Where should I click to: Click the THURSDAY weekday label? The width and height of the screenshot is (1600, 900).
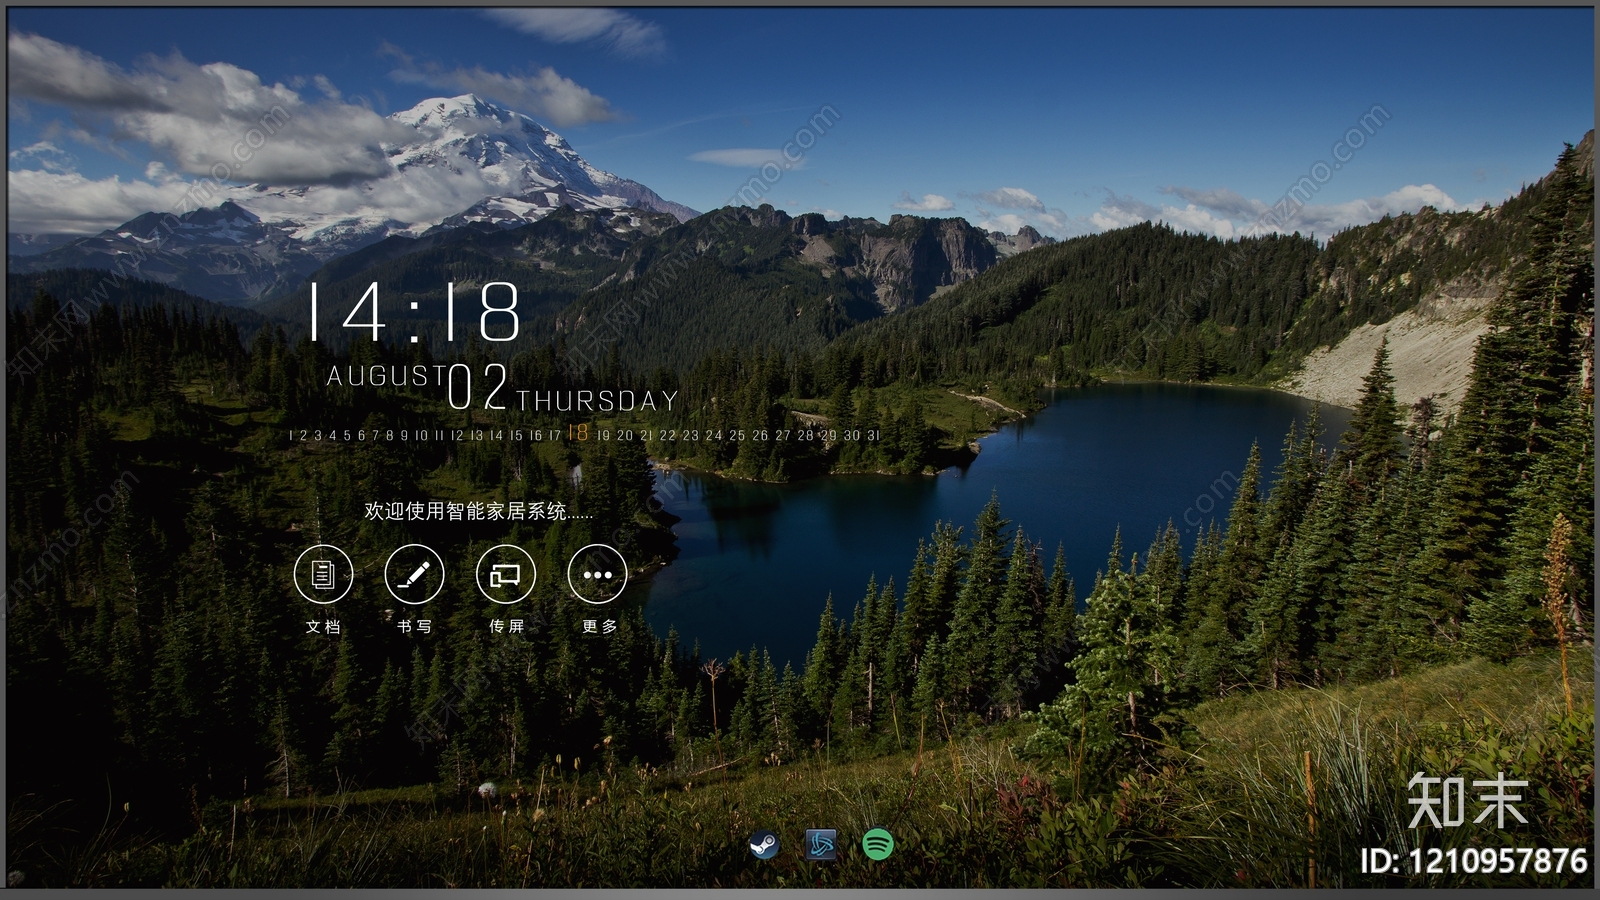click(598, 401)
